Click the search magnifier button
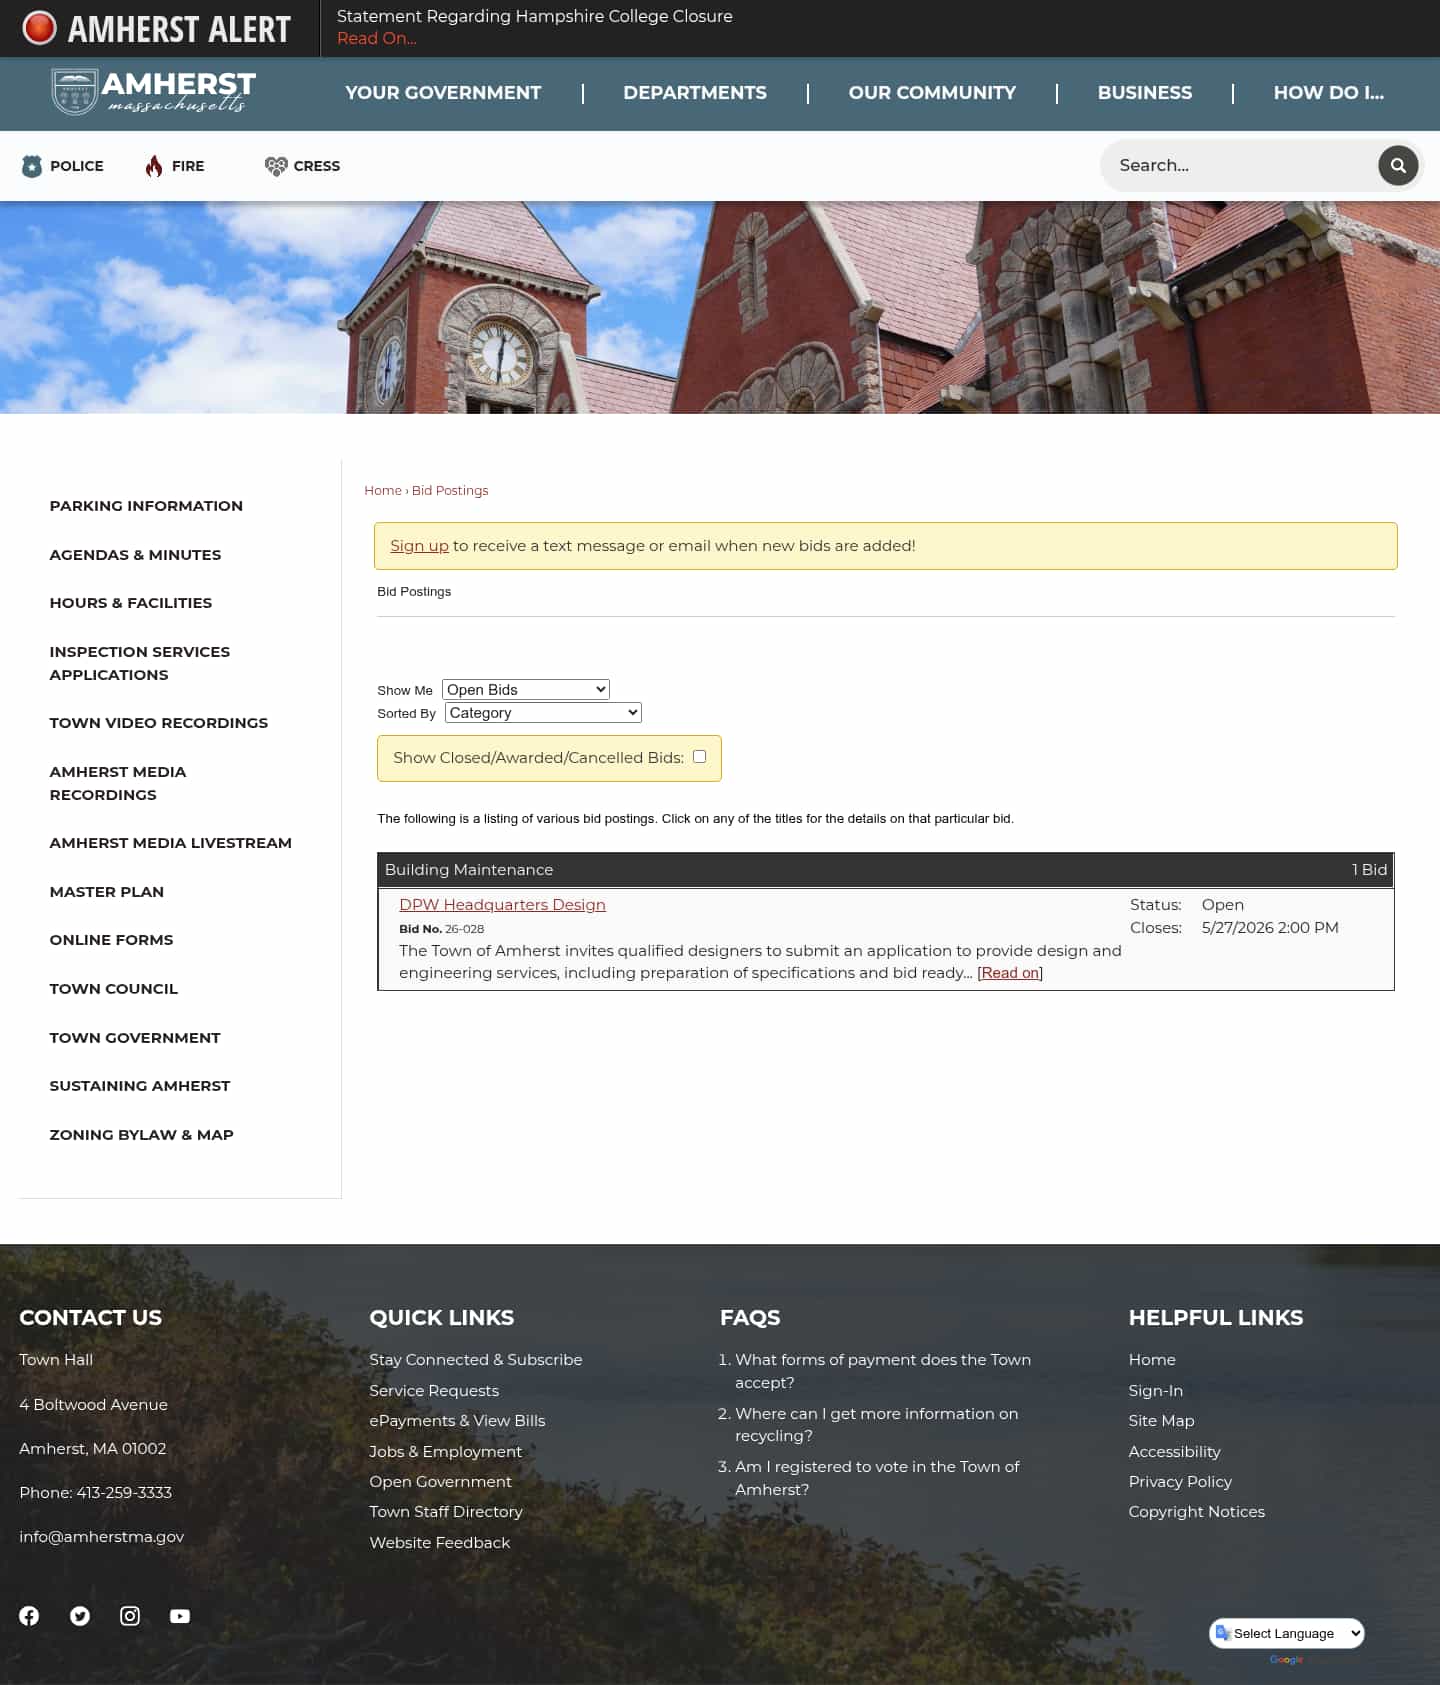Screen dimensions: 1440x1685 tap(1398, 165)
